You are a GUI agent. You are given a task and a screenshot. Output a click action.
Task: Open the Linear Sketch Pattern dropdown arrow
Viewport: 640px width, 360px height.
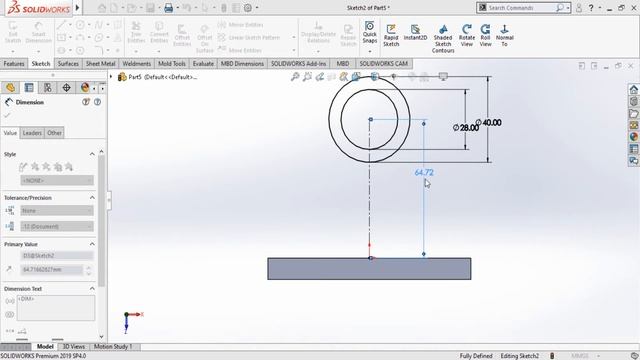[294, 38]
